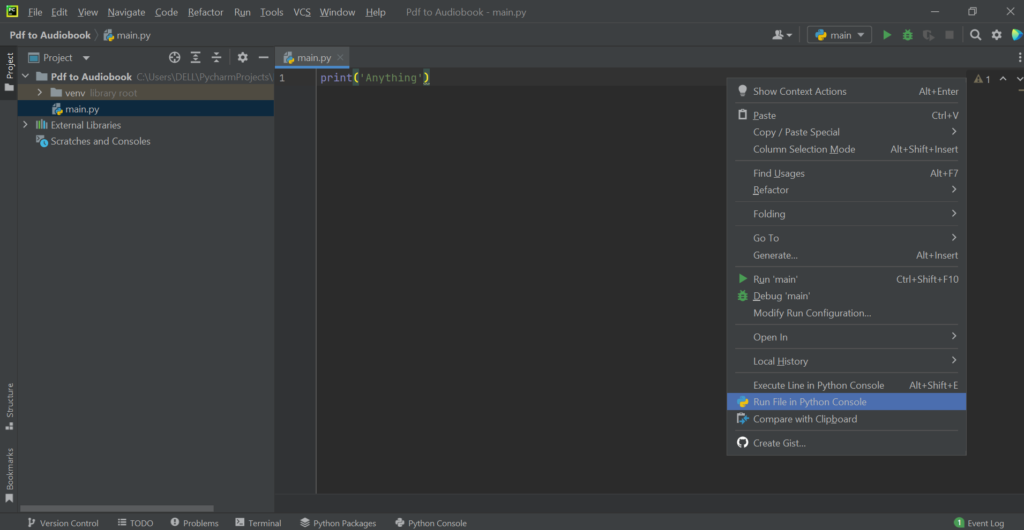Open the File menu
The width and height of the screenshot is (1024, 530).
35,12
